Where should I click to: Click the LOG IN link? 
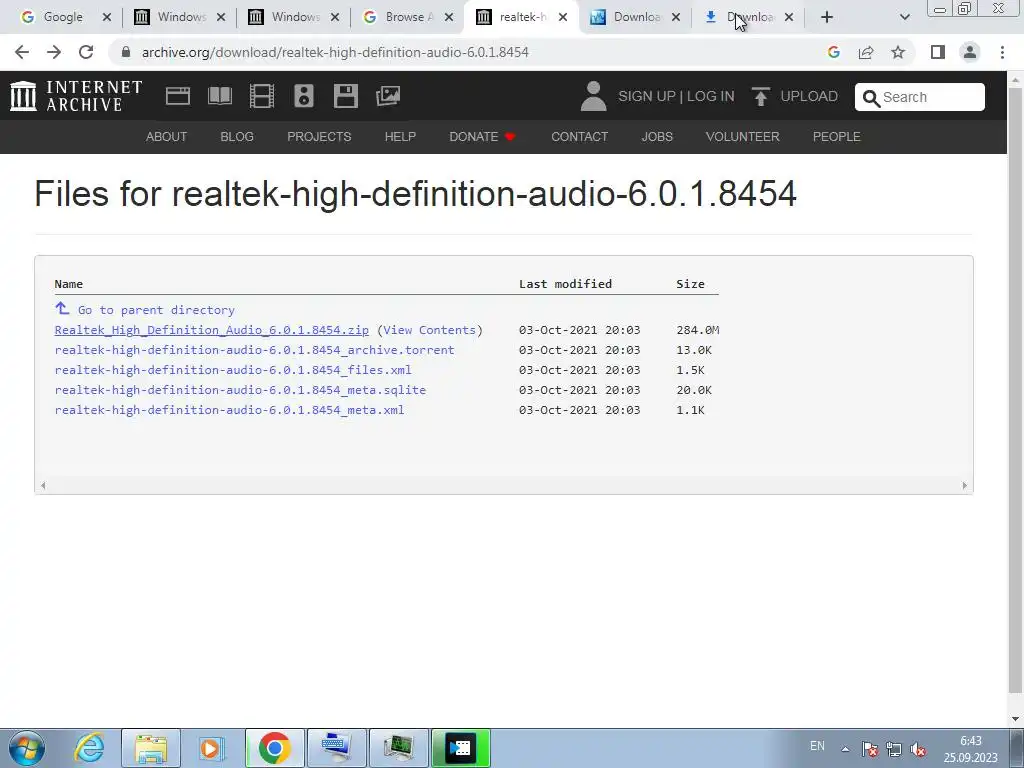coord(711,96)
